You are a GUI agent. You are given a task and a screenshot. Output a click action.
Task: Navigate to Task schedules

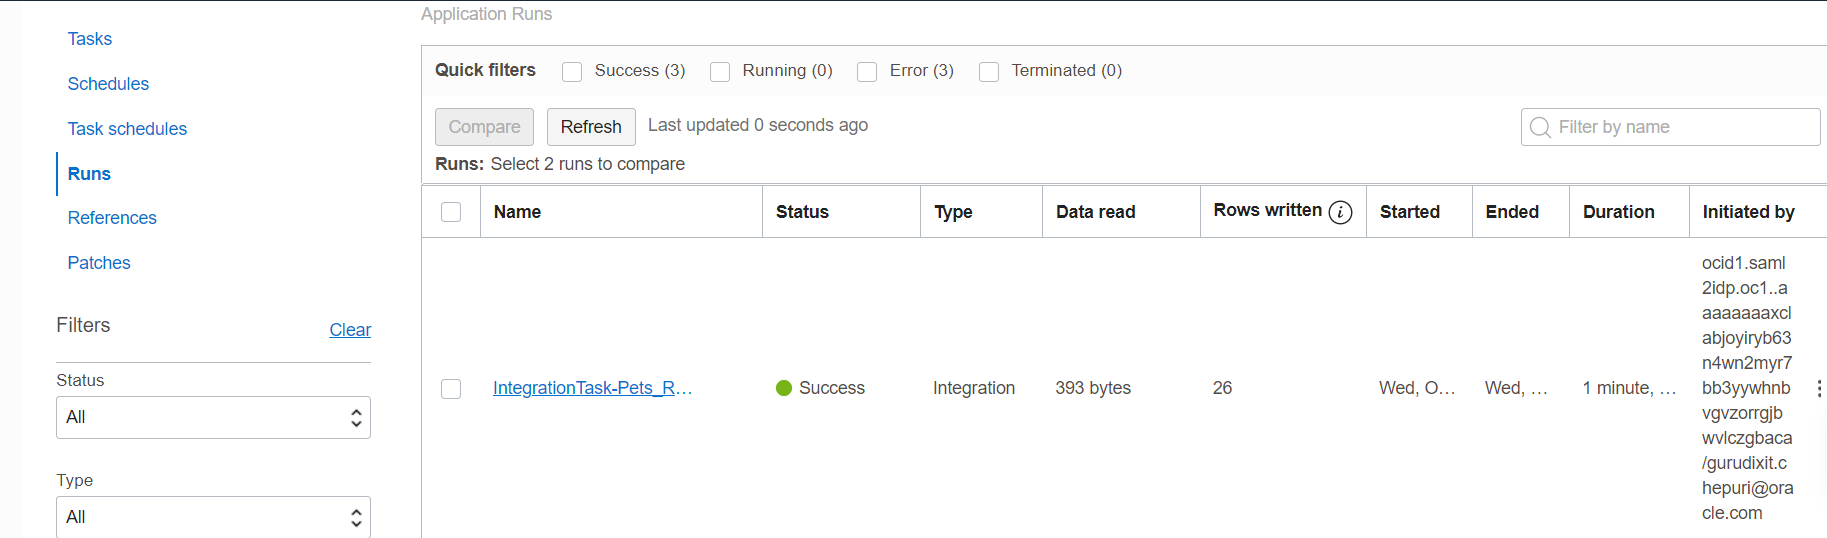click(x=127, y=129)
